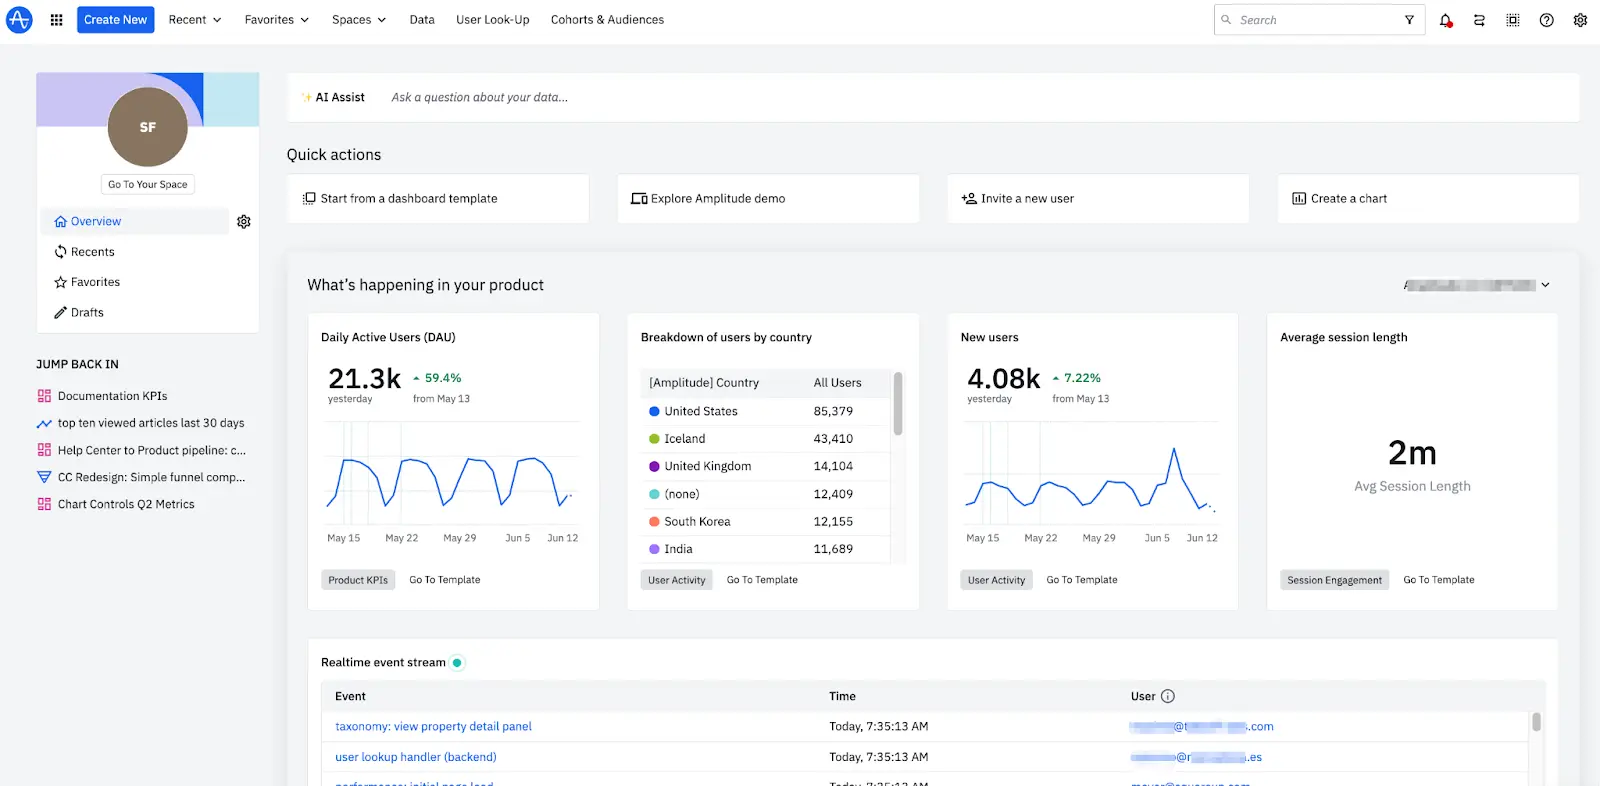Click the search filter funnel icon

[1409, 20]
